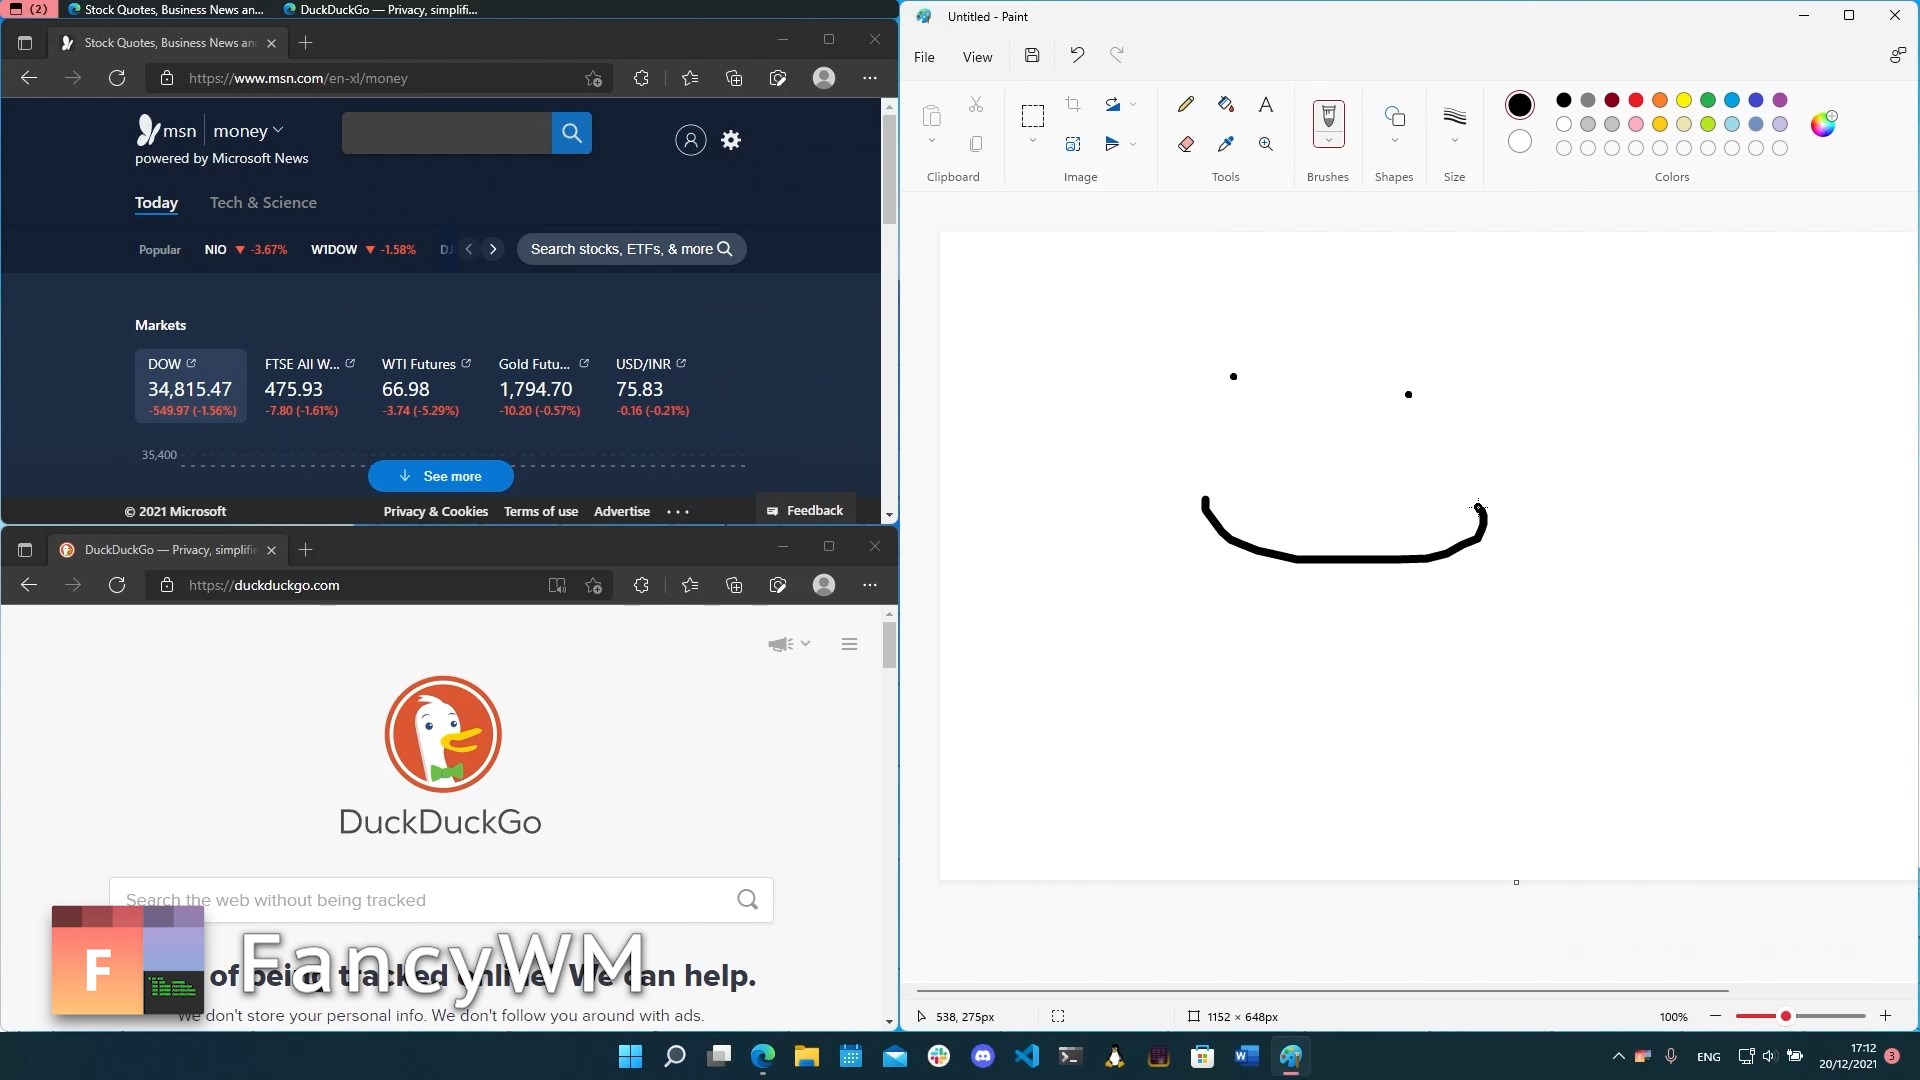Pick the Color picker eyedropper tool
1920x1080 pixels.
point(1226,144)
